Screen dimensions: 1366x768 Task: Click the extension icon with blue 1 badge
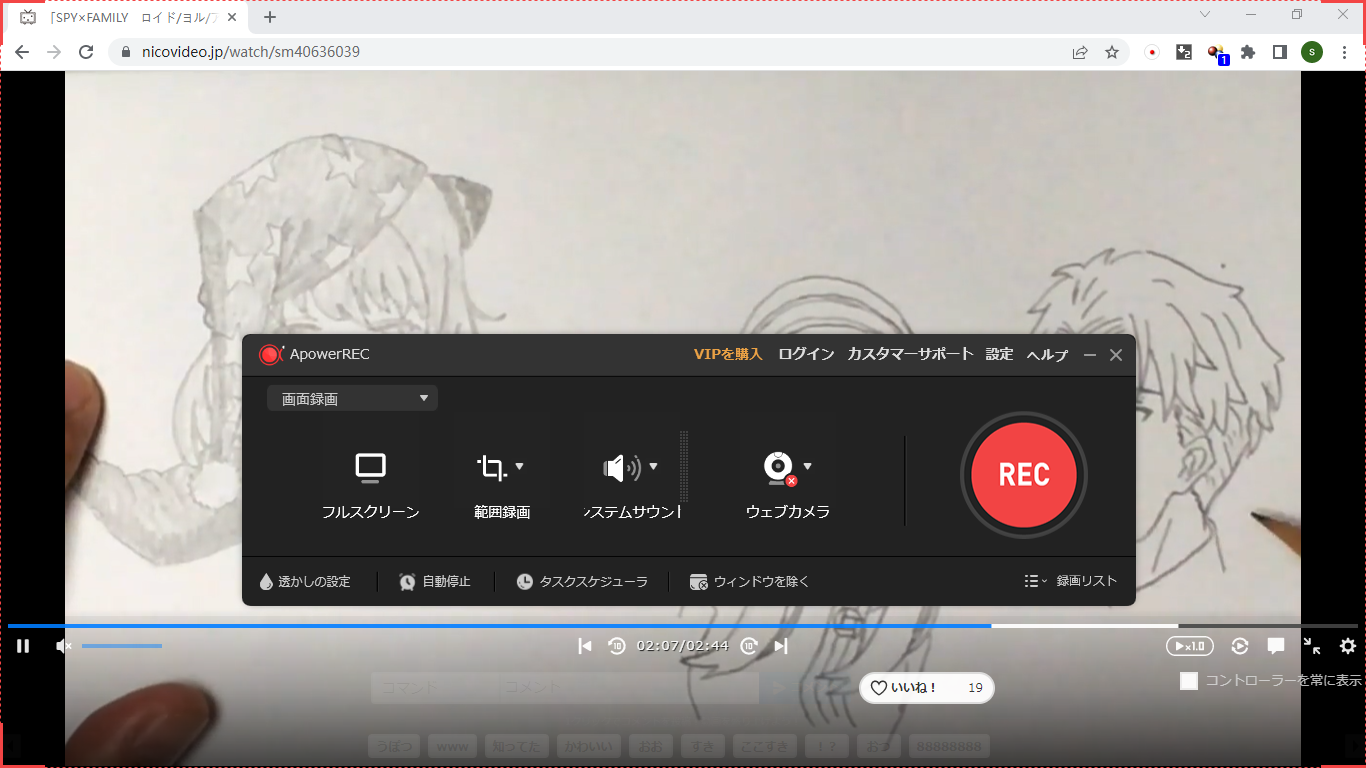click(1217, 53)
